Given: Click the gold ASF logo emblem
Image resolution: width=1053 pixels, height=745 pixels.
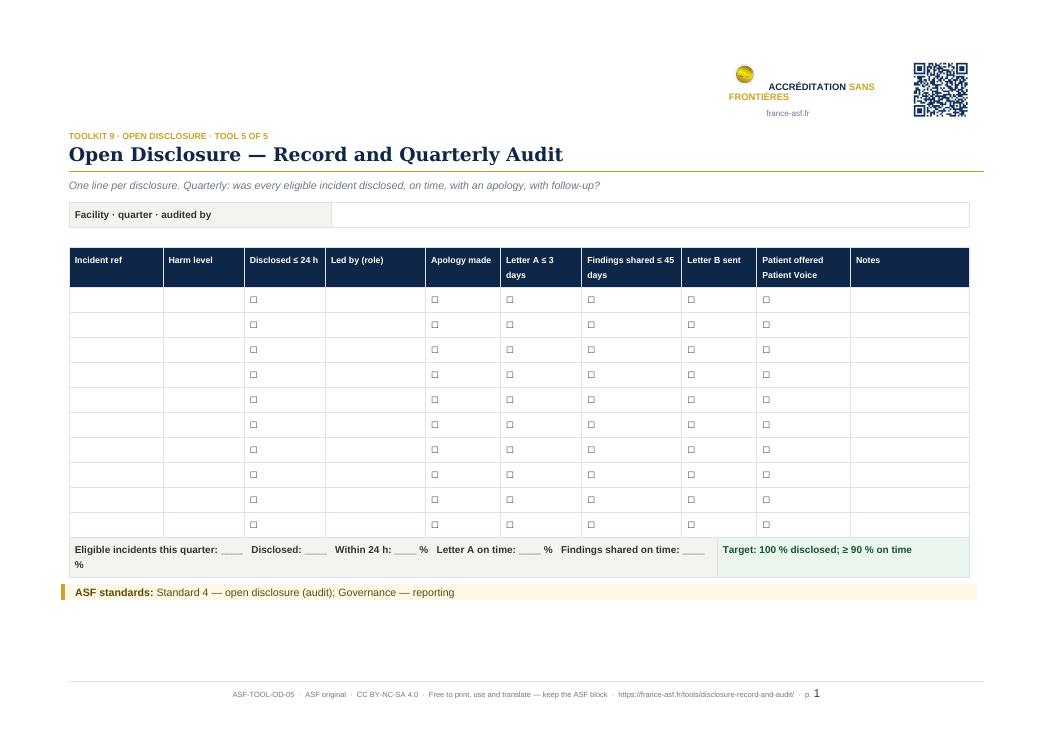Looking at the screenshot, I should 744,74.
